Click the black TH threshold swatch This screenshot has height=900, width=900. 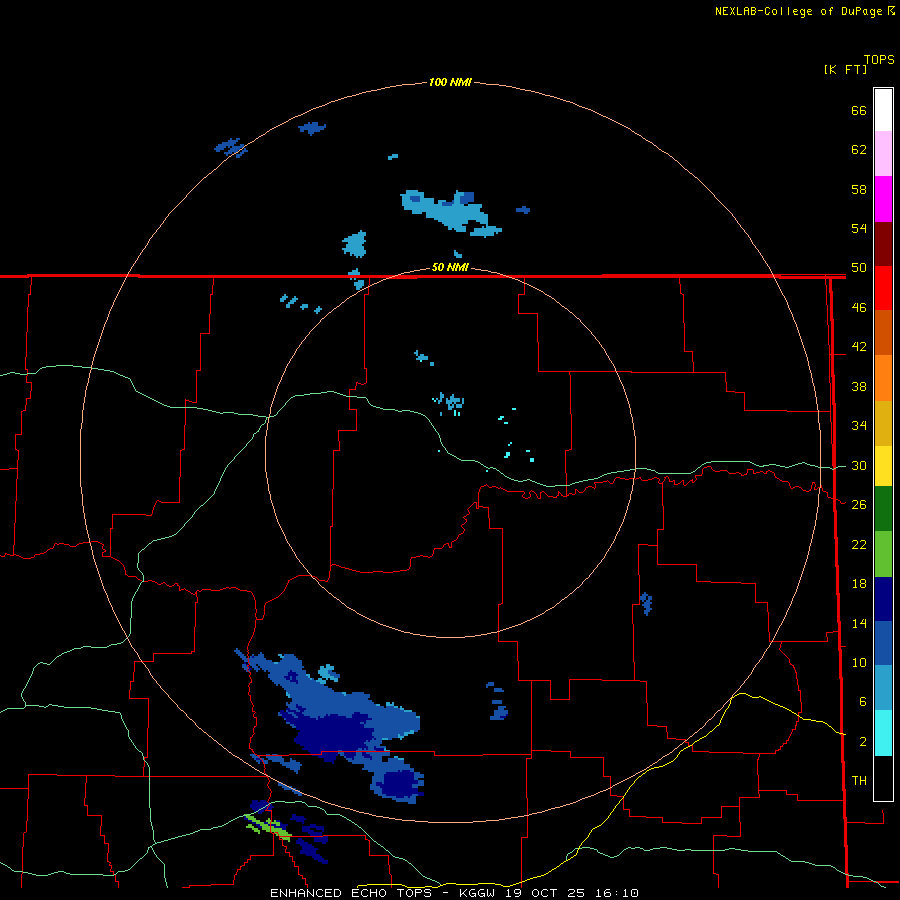click(x=883, y=778)
